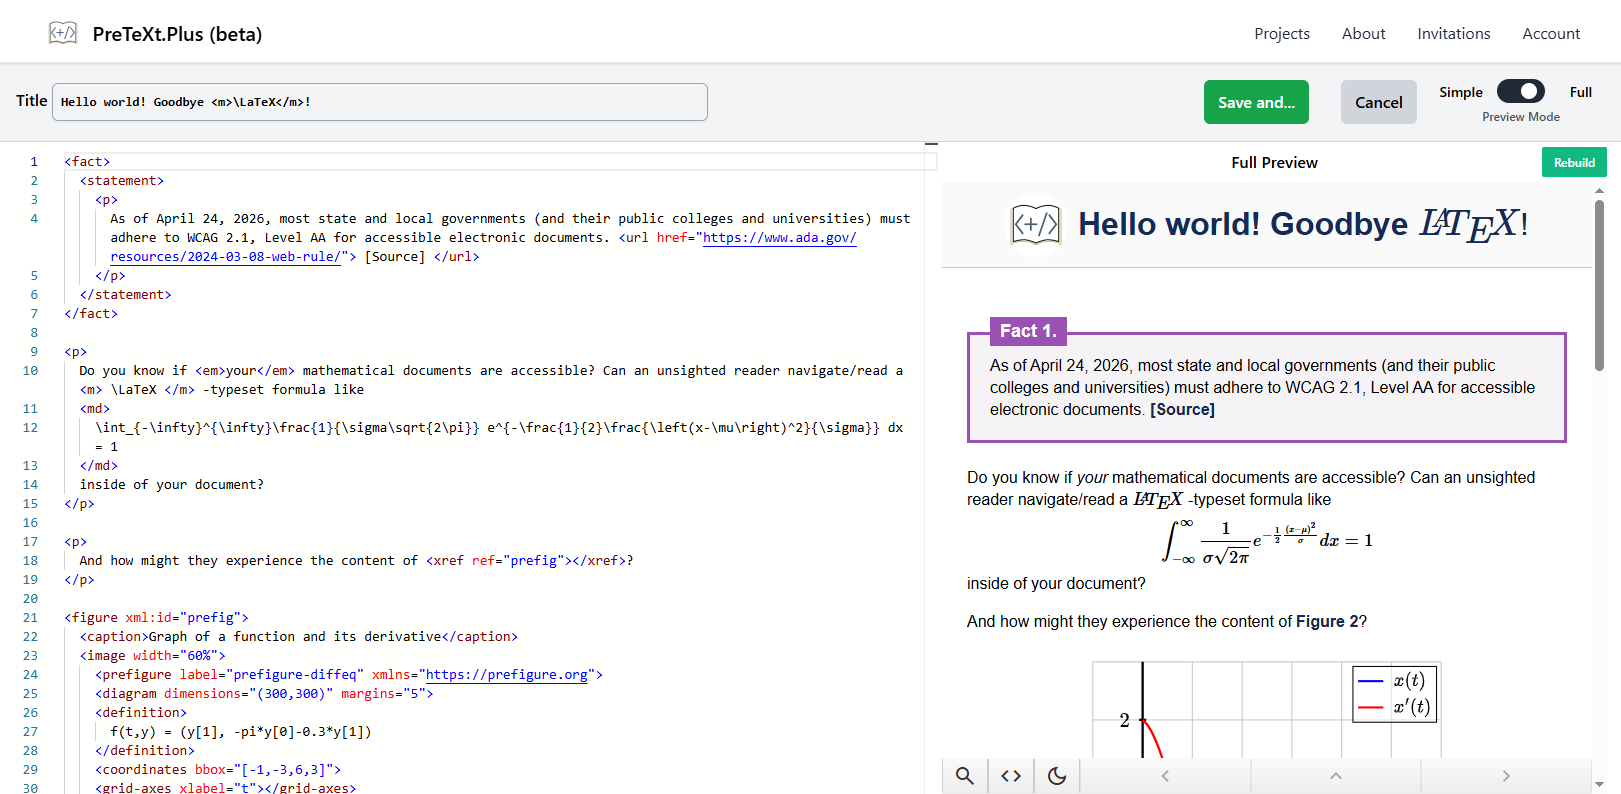Click the ada.gov URL in the editor
Screen dimensions: 1621x794
tap(780, 237)
